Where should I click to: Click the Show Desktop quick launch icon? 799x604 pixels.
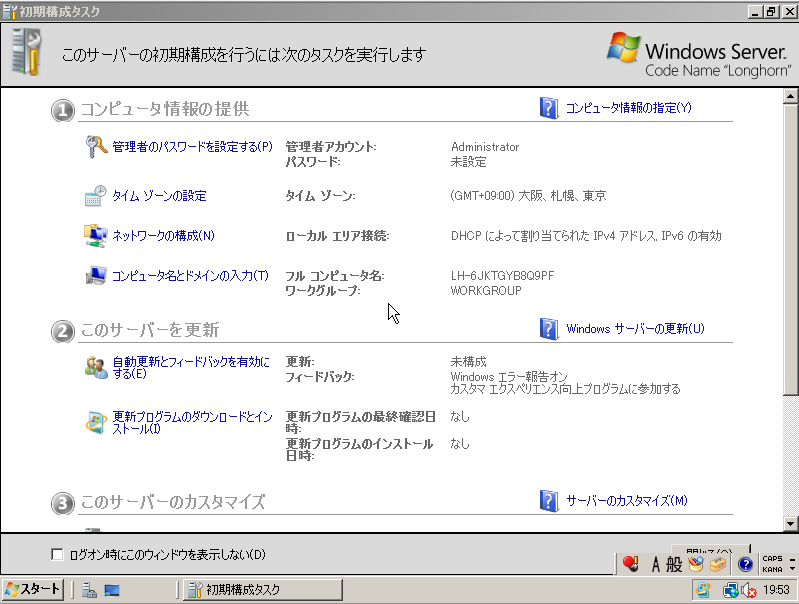click(112, 590)
